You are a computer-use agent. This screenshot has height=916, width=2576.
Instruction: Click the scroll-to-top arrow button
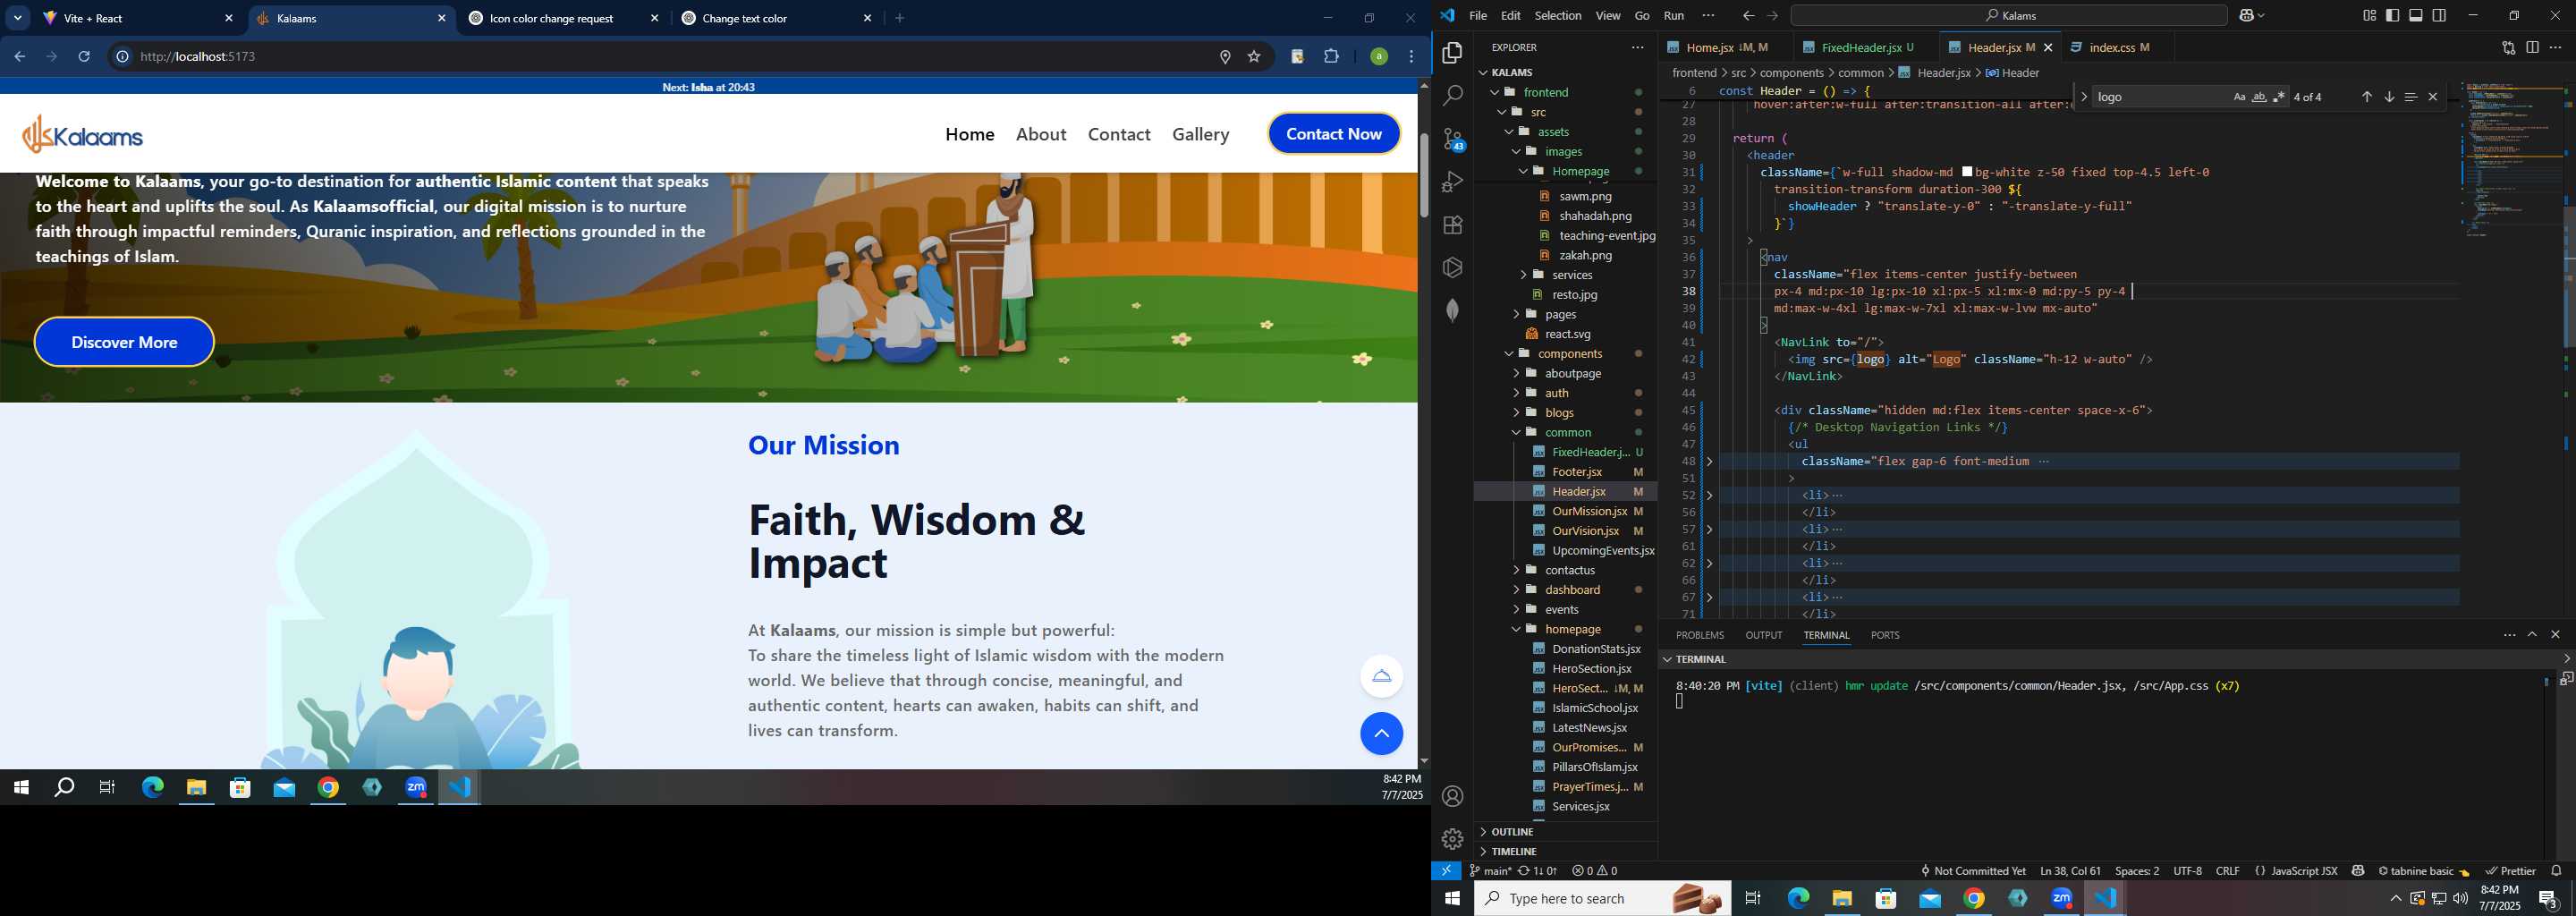1381,733
